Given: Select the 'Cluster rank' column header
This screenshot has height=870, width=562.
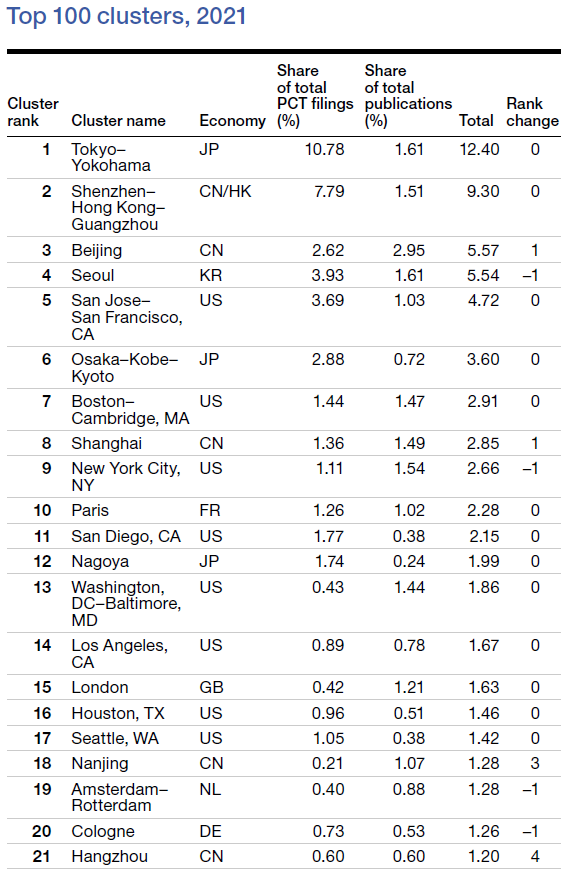Looking at the screenshot, I should click(x=33, y=112).
